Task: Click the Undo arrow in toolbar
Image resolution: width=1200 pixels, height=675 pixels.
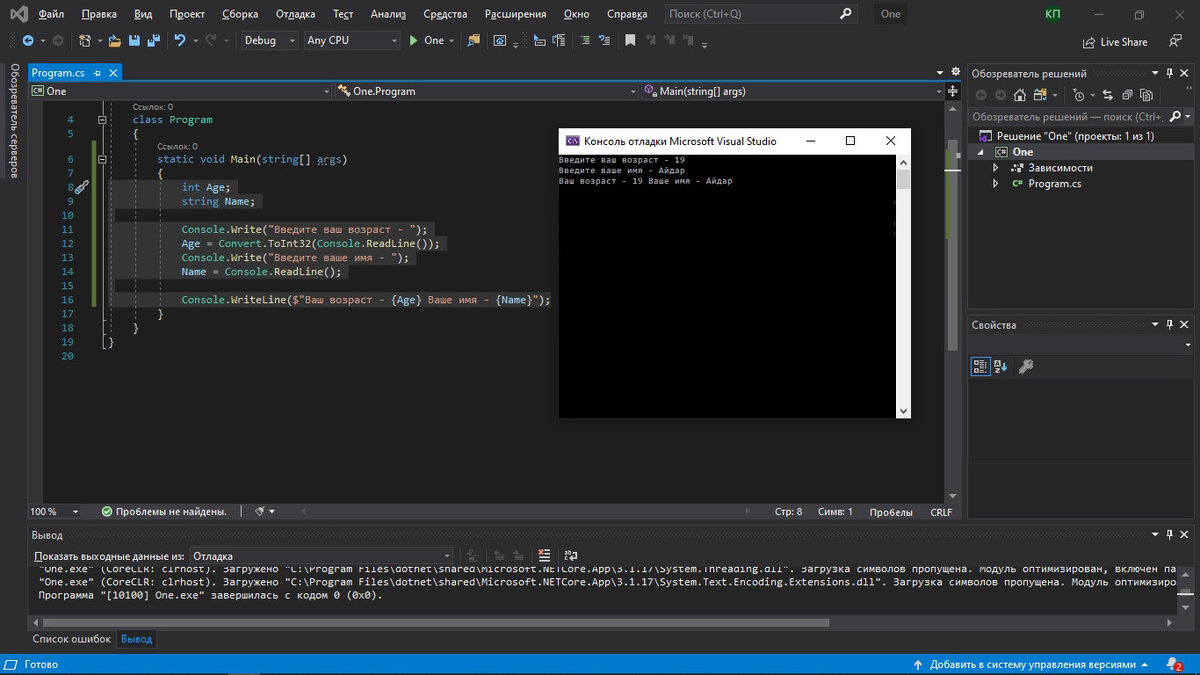Action: tap(180, 41)
